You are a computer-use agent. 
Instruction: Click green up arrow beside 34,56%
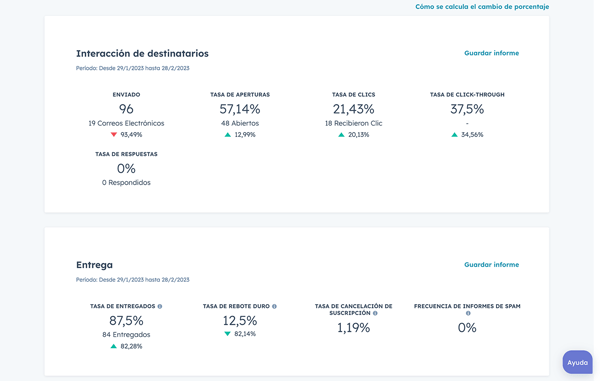[454, 135]
